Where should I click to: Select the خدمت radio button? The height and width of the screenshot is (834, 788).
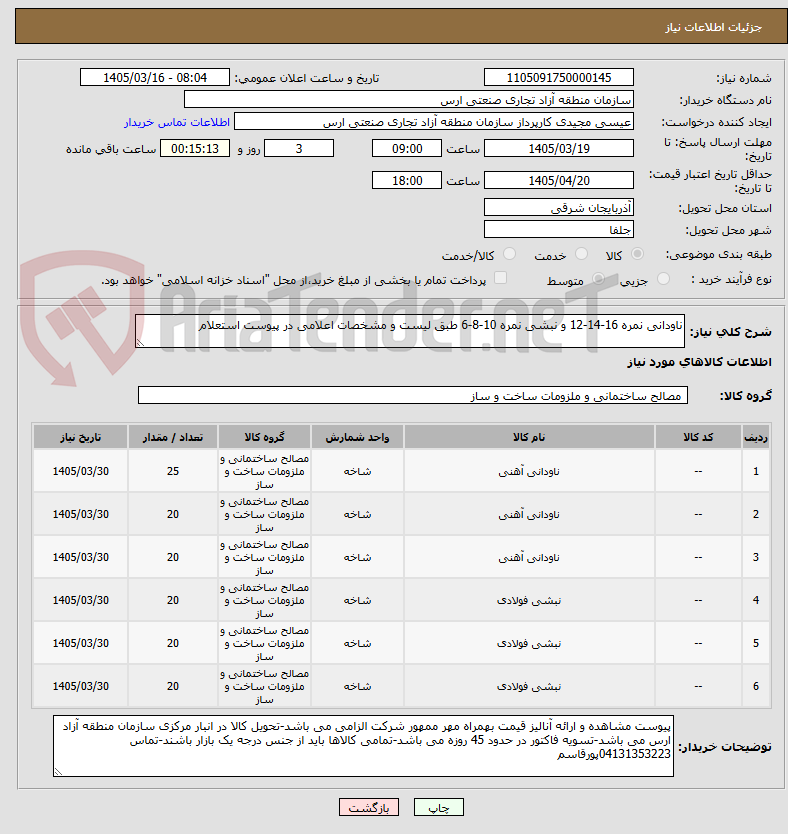click(x=582, y=254)
